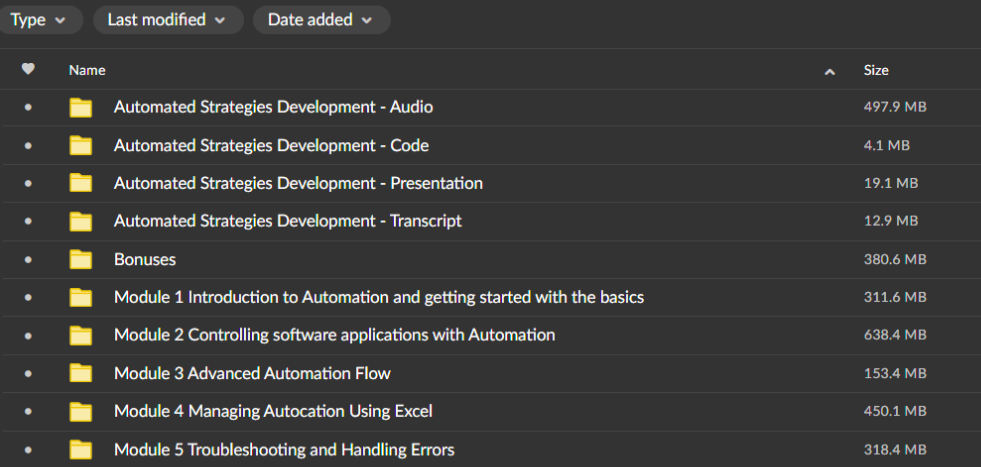Select the 318.4 MB size value
981x467 pixels.
[895, 450]
